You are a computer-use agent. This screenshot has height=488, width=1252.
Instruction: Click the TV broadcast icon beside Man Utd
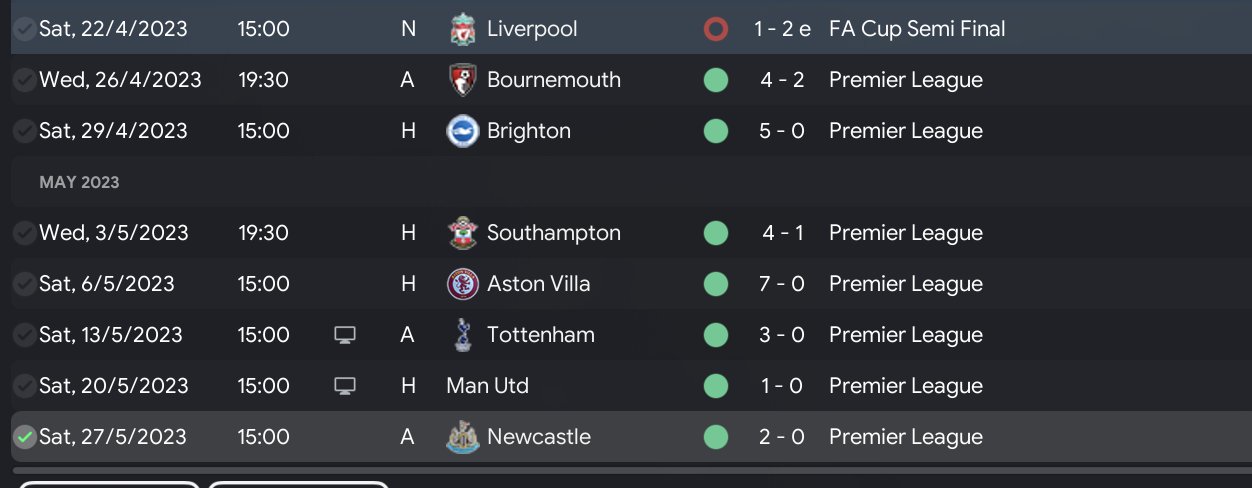click(345, 386)
